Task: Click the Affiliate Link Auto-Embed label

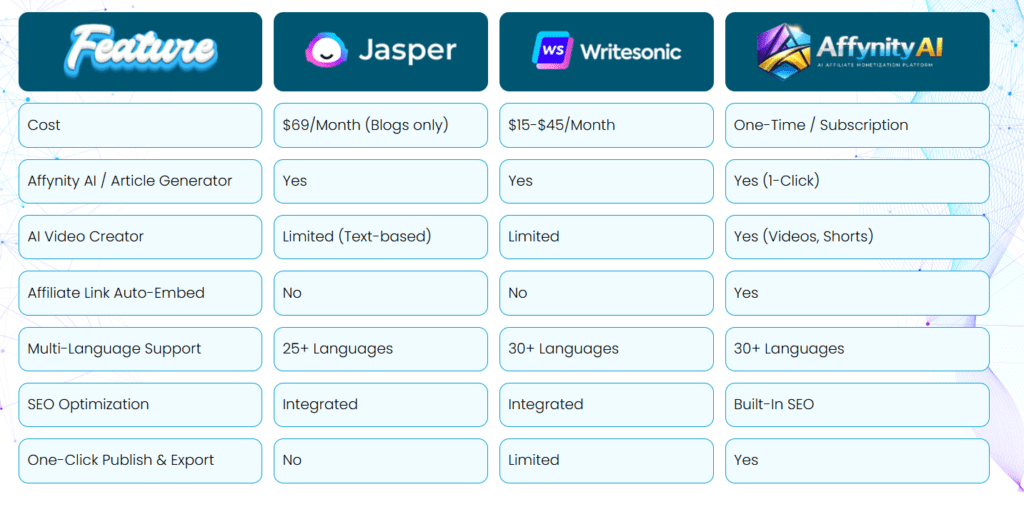Action: [140, 293]
